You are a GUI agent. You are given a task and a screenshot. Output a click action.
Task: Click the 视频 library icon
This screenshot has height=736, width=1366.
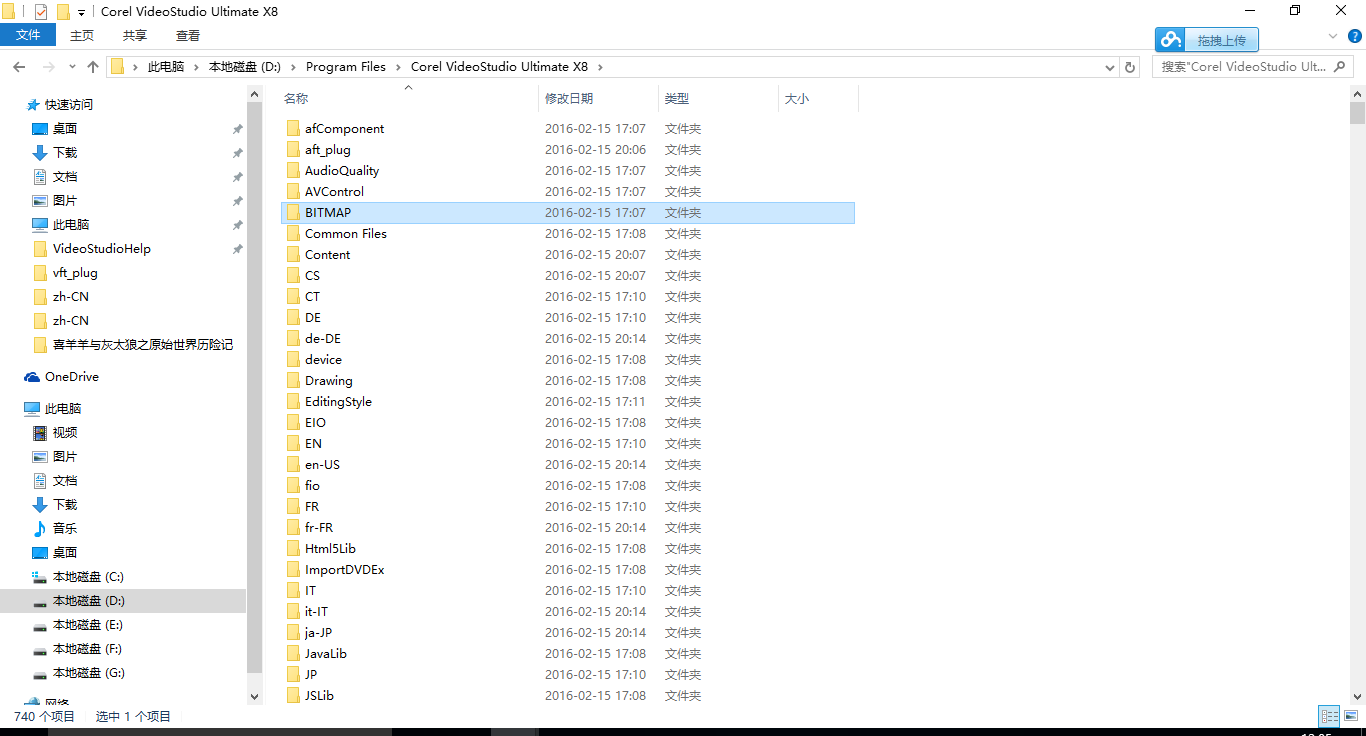click(x=40, y=432)
